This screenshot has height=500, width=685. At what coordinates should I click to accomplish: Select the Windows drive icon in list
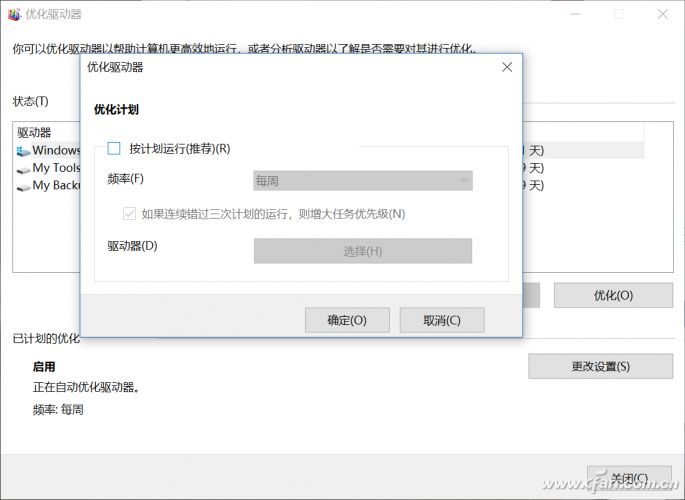point(23,151)
